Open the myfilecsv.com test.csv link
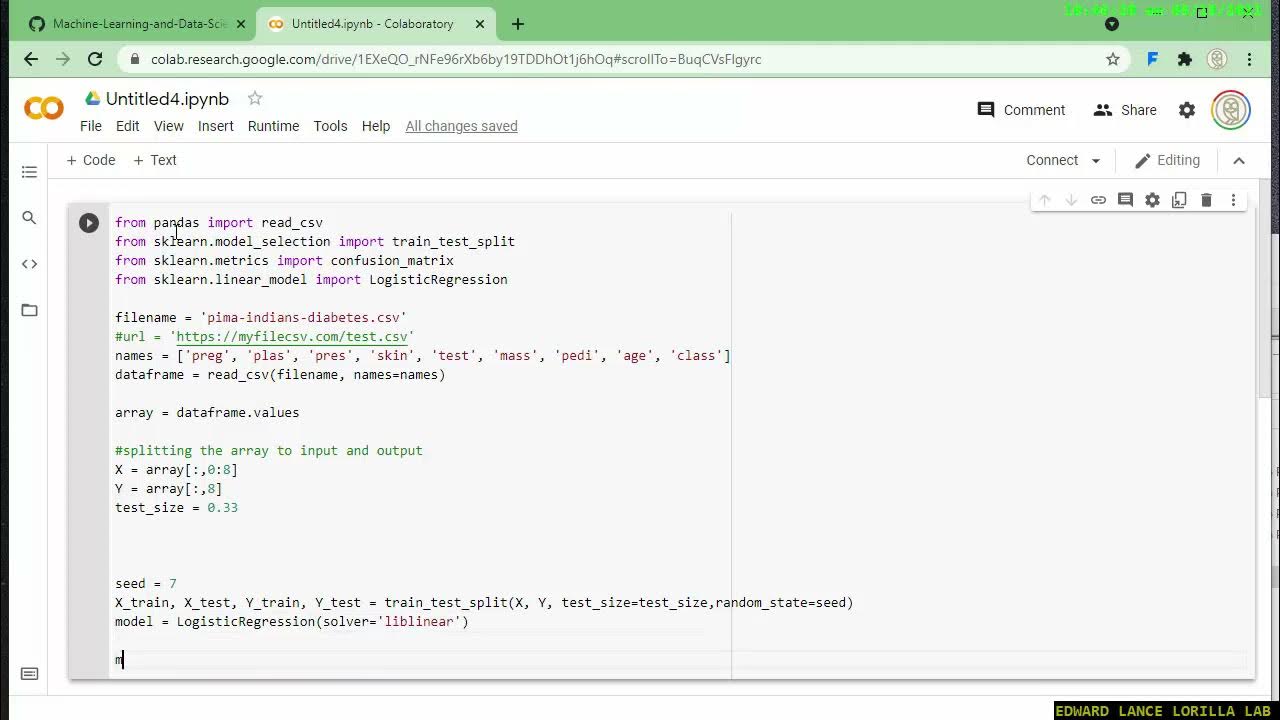 click(x=292, y=337)
